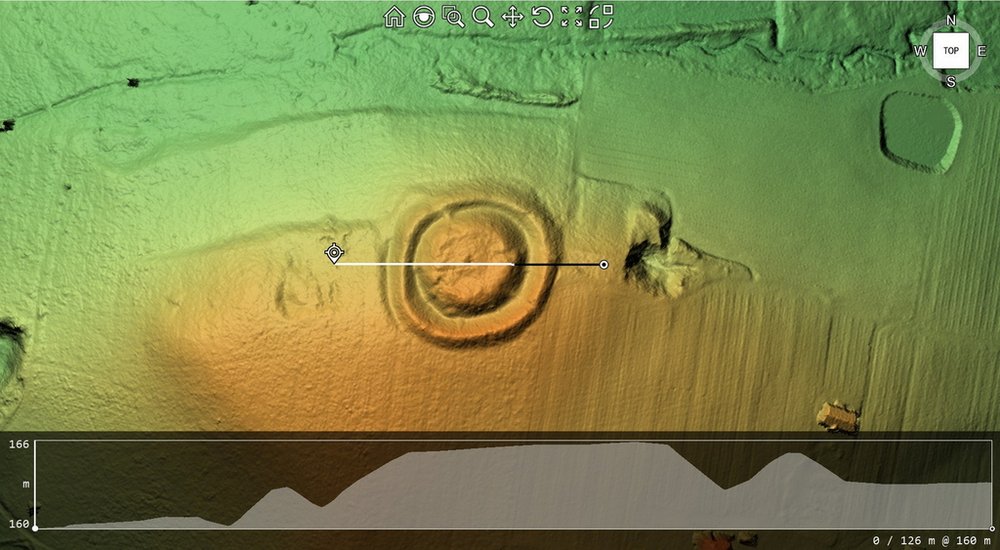Click the profile line's right end handle
1000x550 pixels.
click(x=603, y=265)
